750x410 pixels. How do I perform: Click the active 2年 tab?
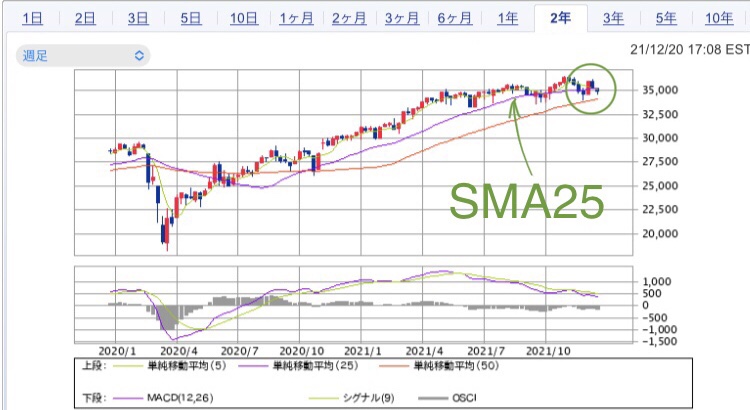pos(561,18)
